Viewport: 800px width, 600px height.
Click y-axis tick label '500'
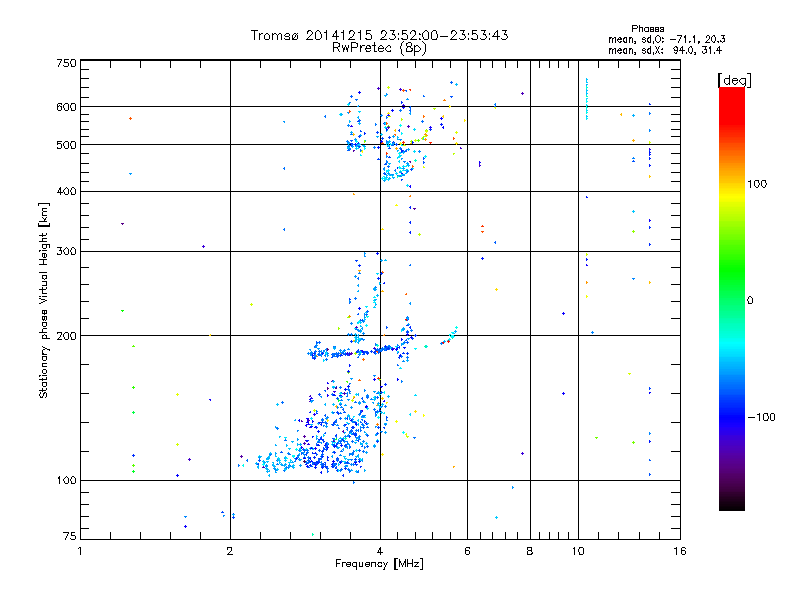click(x=66, y=145)
